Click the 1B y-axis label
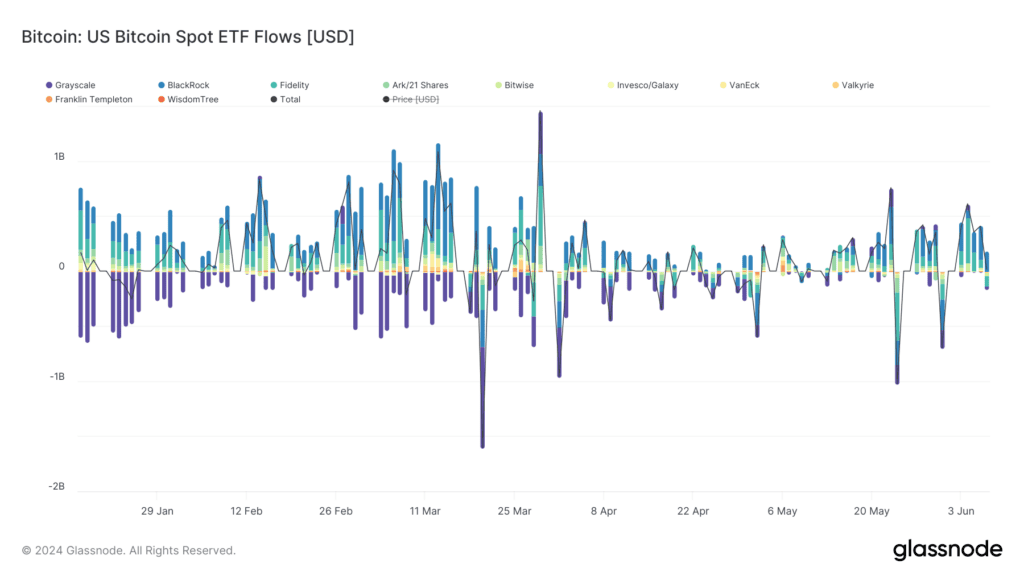 coord(59,157)
